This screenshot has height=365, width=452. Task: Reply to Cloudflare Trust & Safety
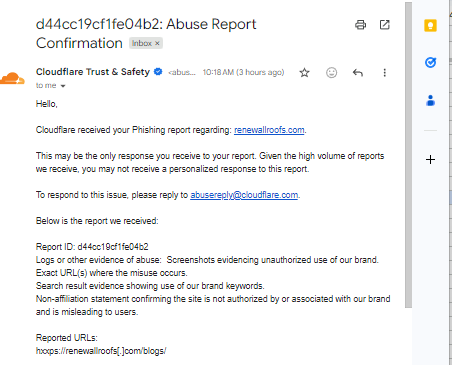[358, 73]
